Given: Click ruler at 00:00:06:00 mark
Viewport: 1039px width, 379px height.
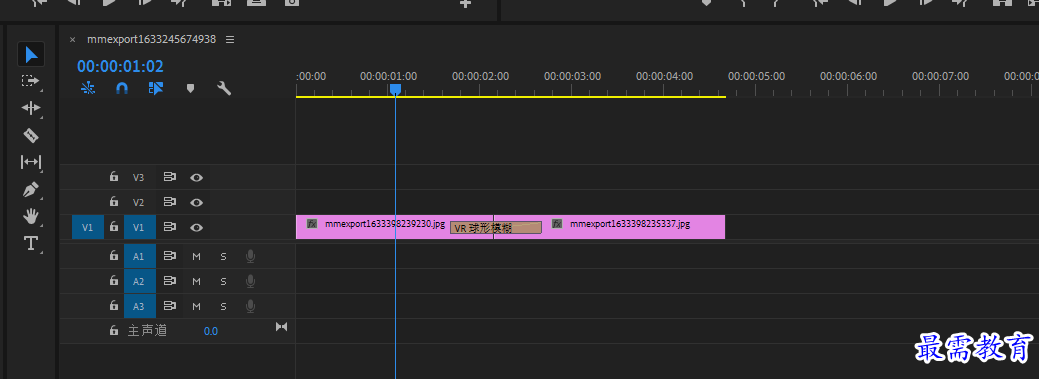Looking at the screenshot, I should [848, 76].
